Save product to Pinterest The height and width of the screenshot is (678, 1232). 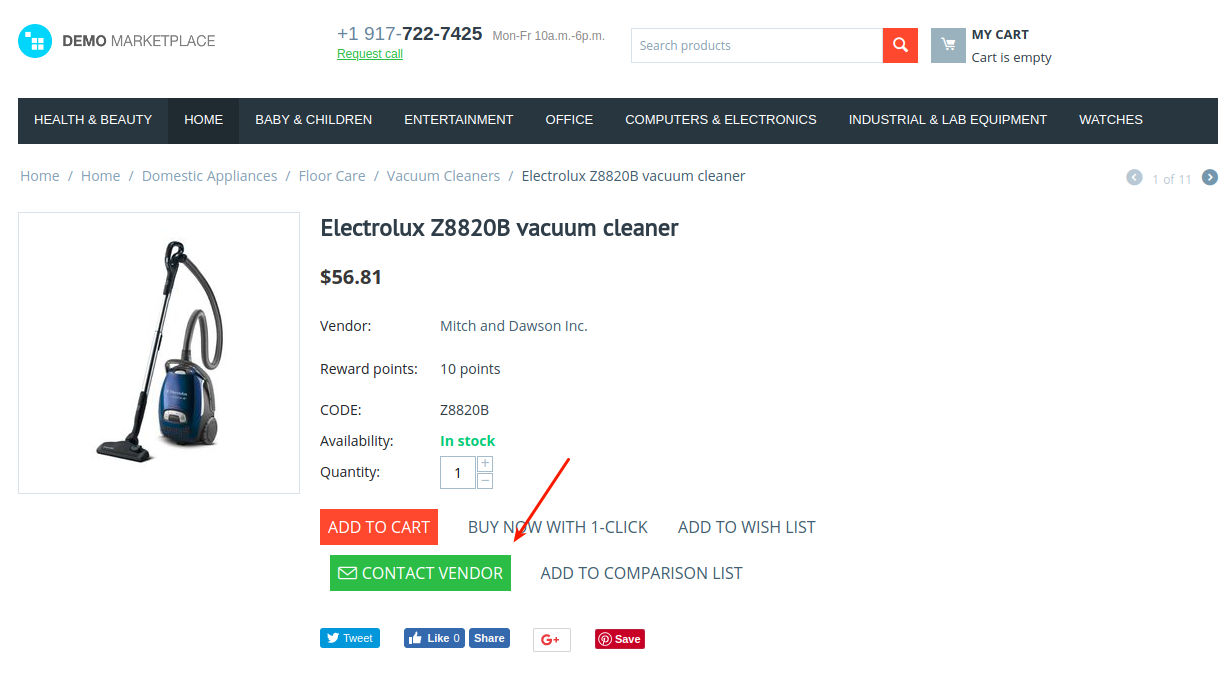(x=620, y=639)
